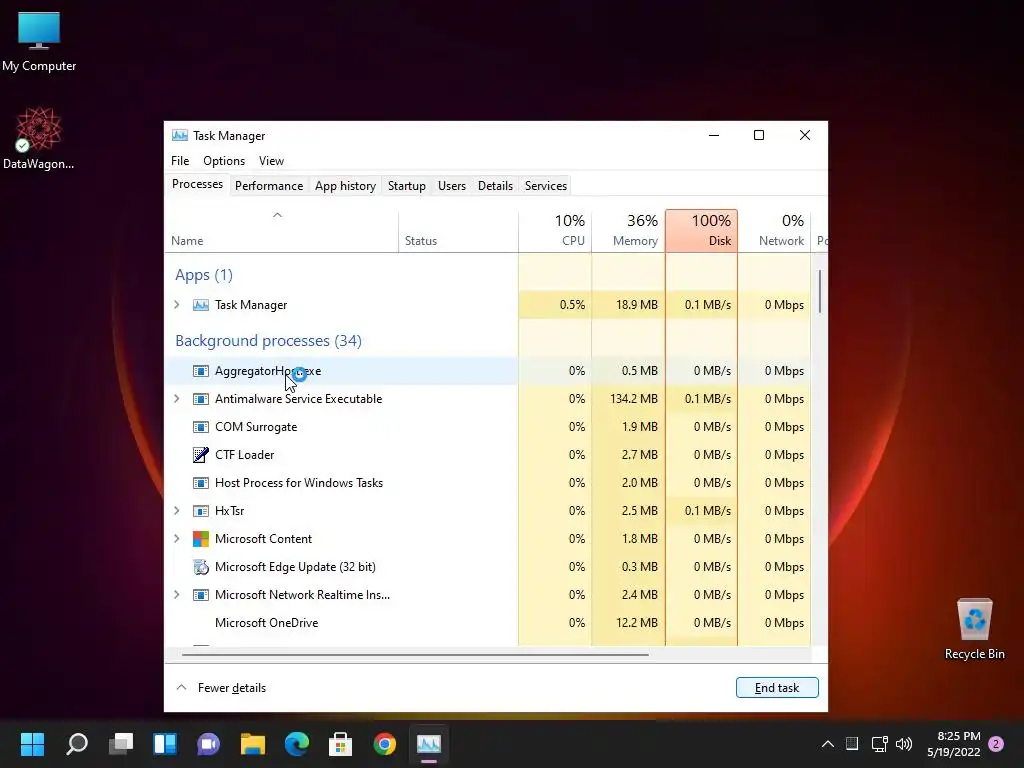Image resolution: width=1024 pixels, height=768 pixels.
Task: Click the Task Manager title bar icon
Action: pyautogui.click(x=180, y=135)
